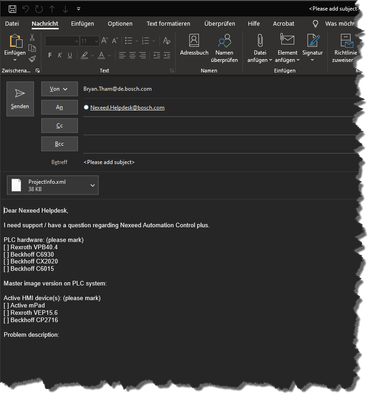Apply font color with the A icon
Viewport: 374px width, 400px height.
coord(101,55)
